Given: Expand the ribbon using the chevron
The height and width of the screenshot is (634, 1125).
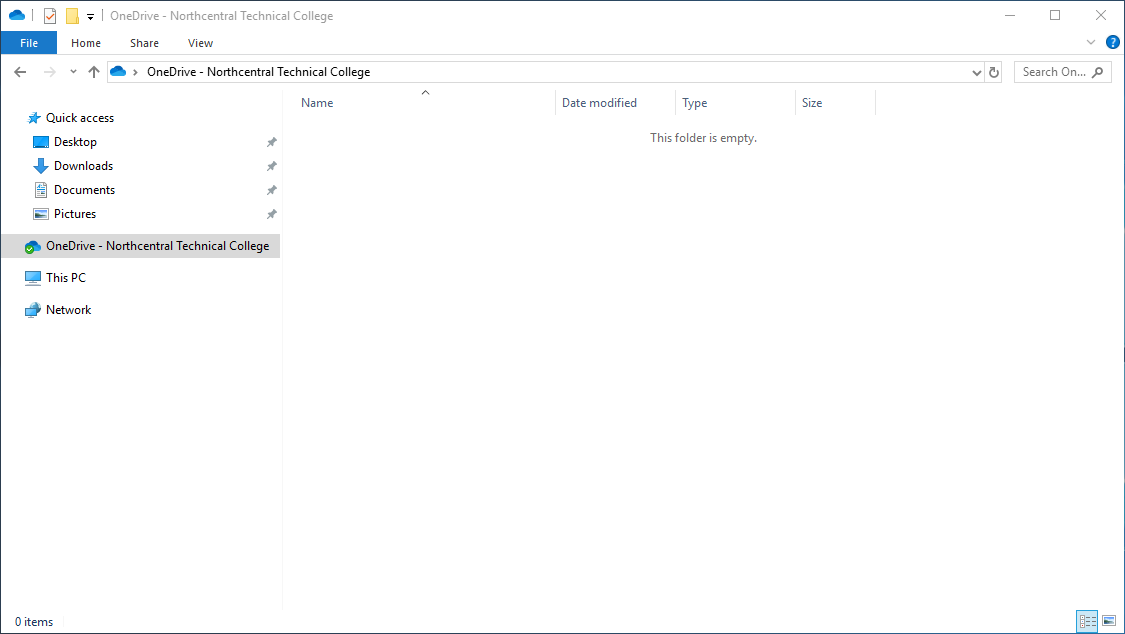Looking at the screenshot, I should click(x=1091, y=42).
